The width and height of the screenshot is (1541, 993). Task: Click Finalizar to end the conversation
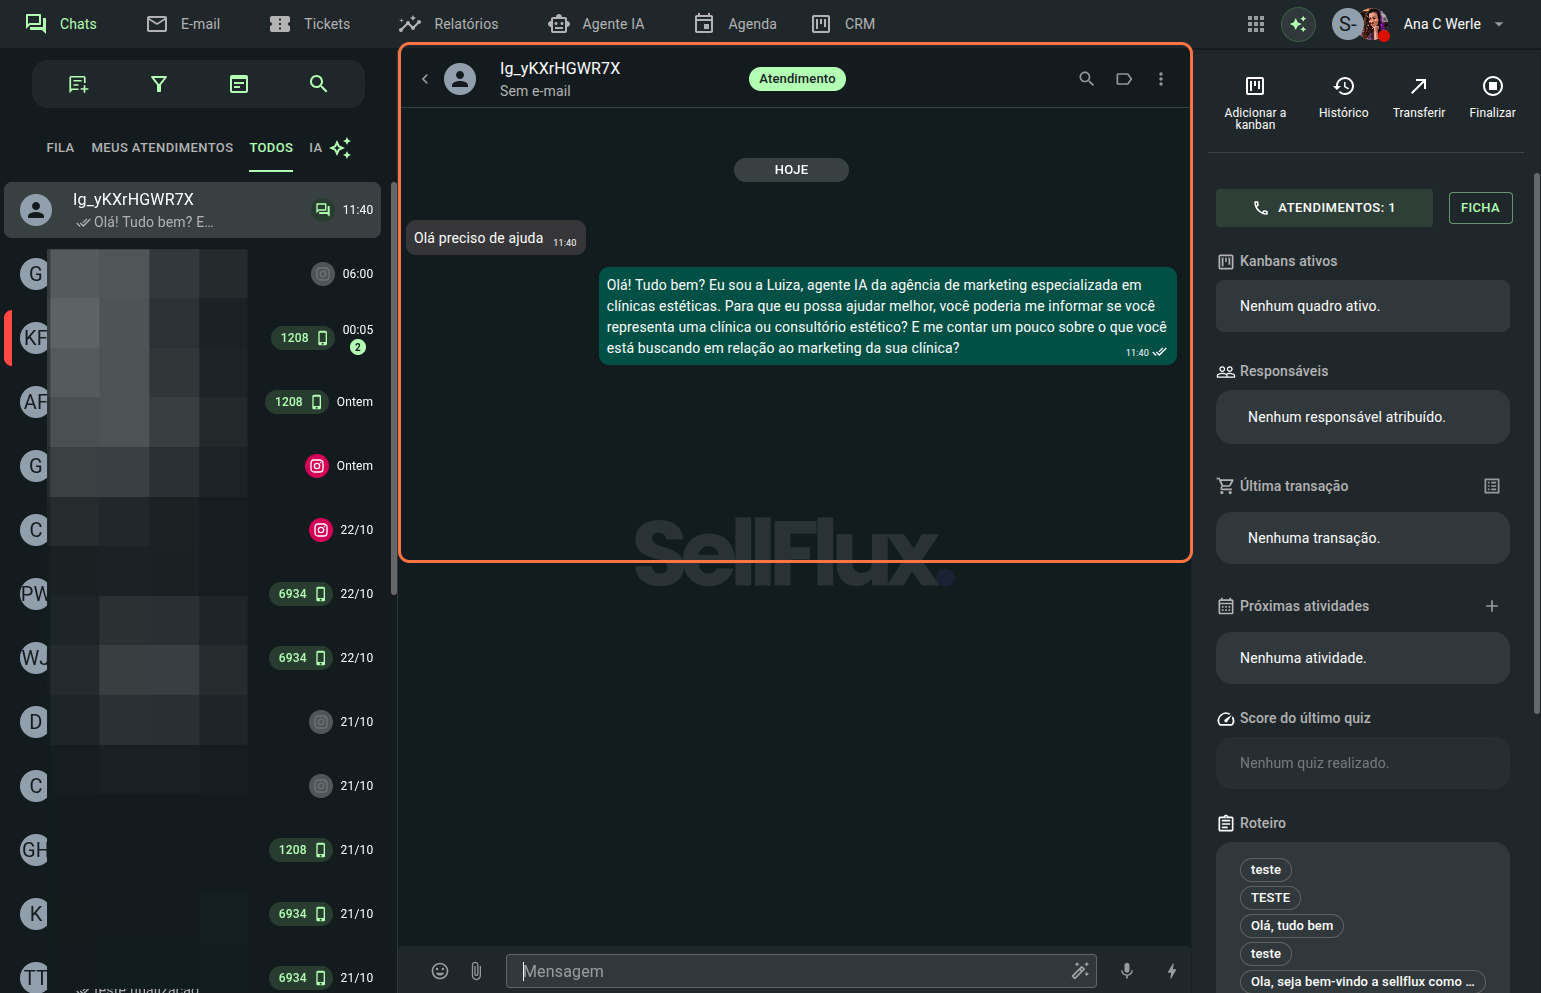(x=1492, y=97)
